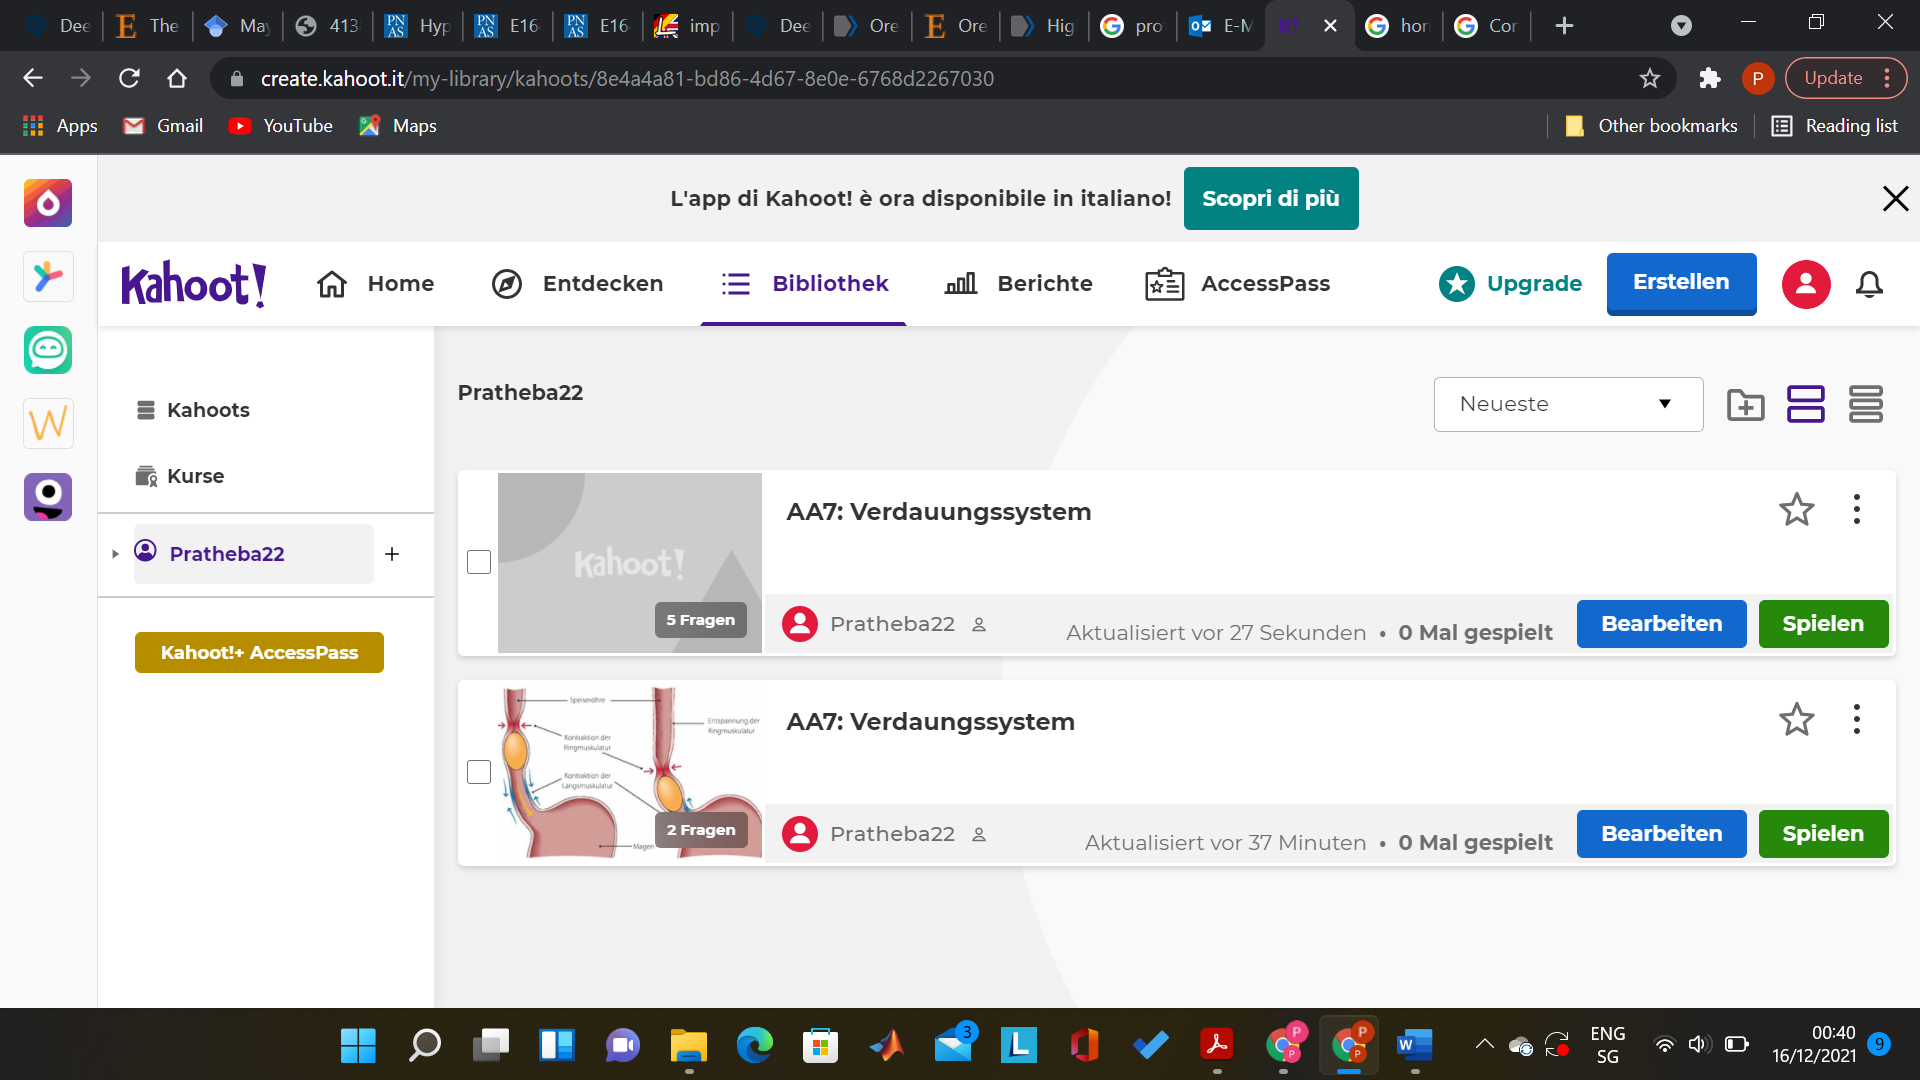Open the Apps bookmark shortcut
Image resolution: width=1920 pixels, height=1080 pixels.
(60, 126)
